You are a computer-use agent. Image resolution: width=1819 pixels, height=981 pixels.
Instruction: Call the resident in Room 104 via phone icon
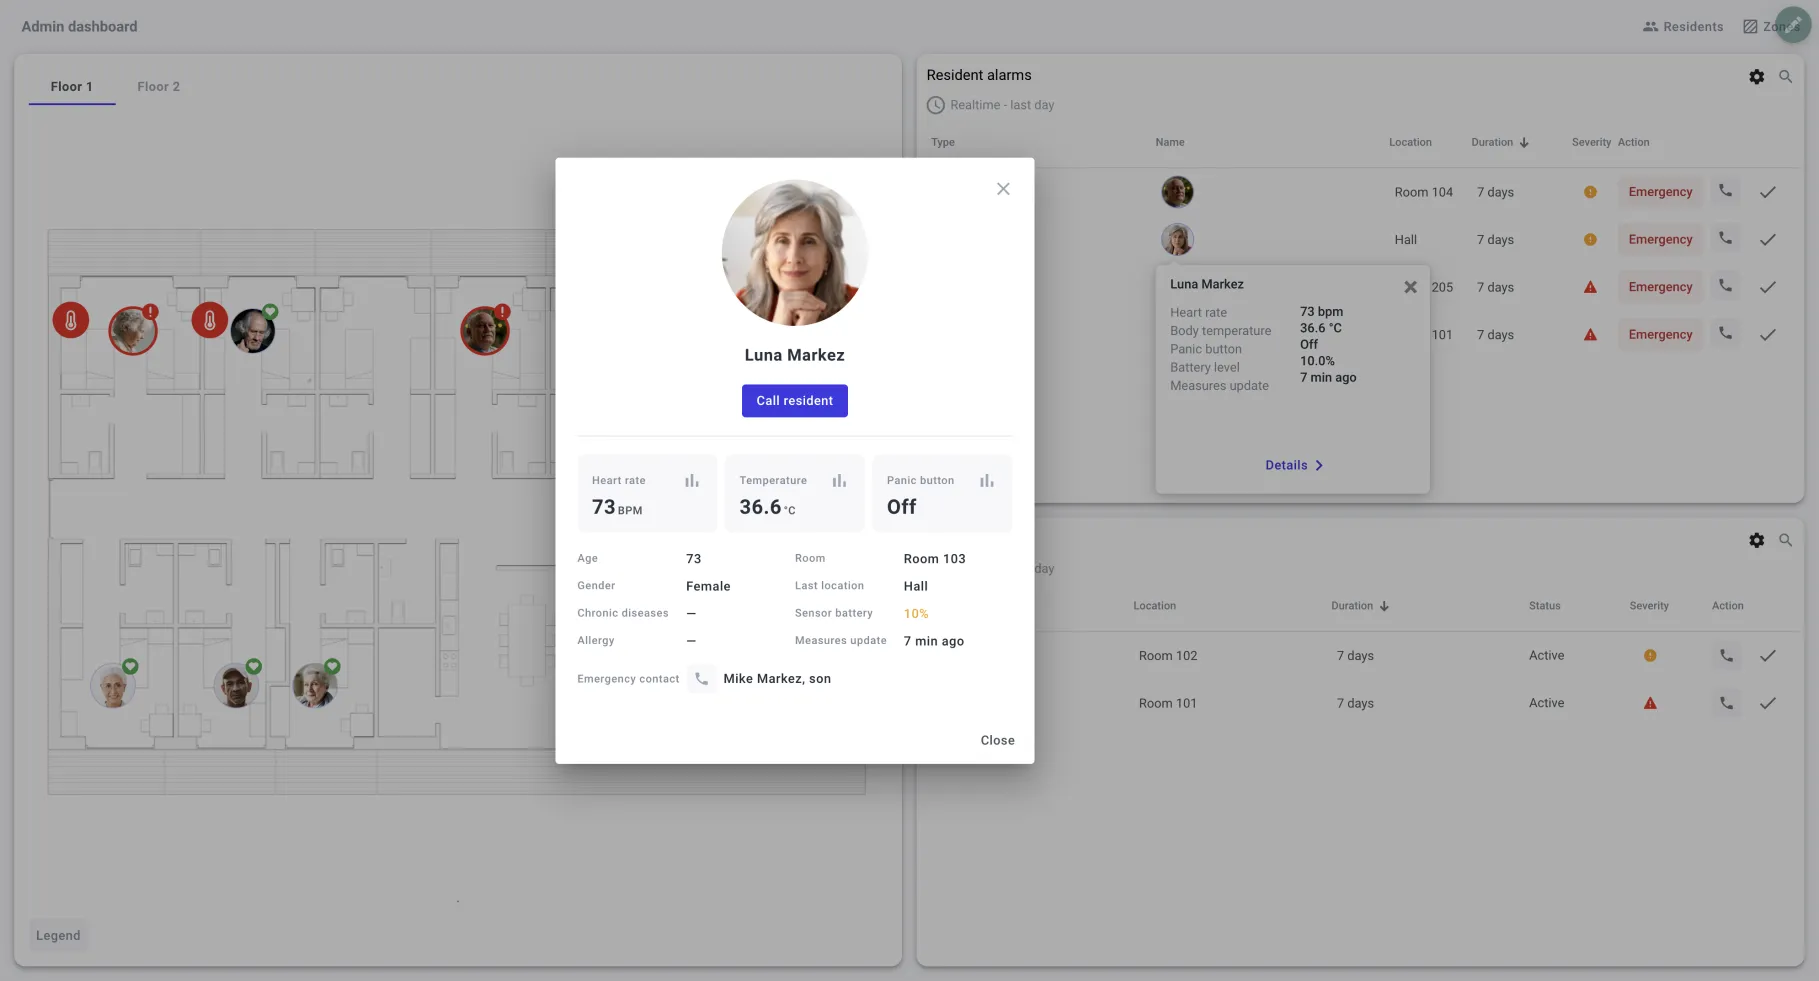click(1724, 192)
